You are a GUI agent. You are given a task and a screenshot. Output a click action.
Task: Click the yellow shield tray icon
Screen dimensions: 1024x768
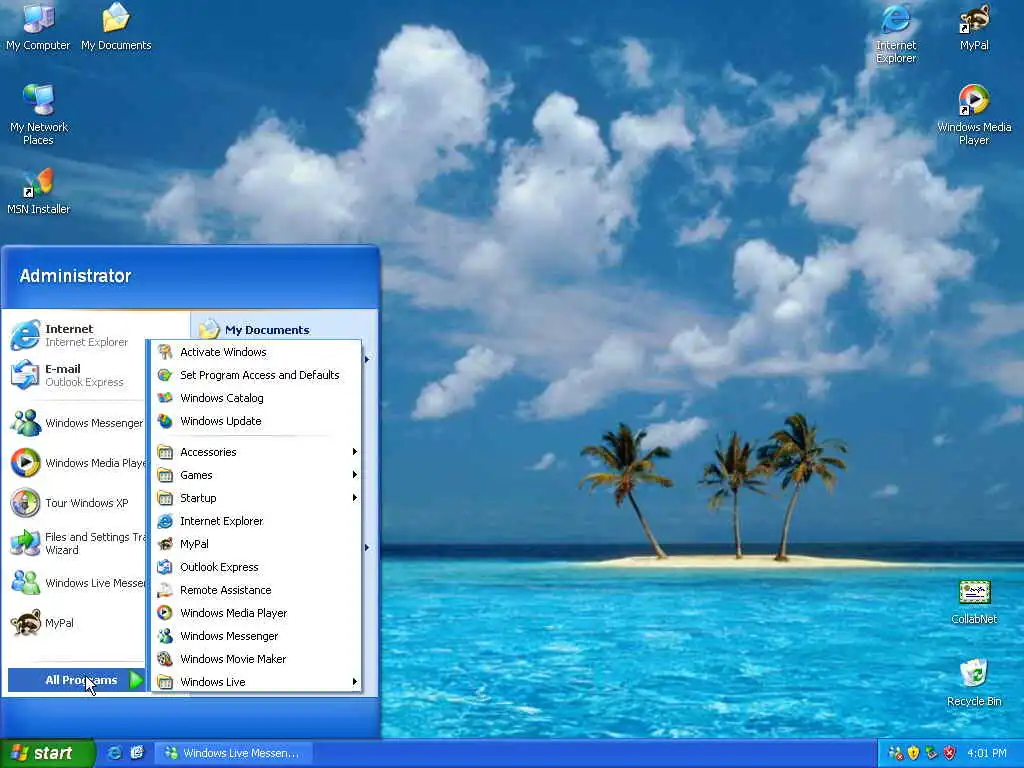click(x=913, y=753)
